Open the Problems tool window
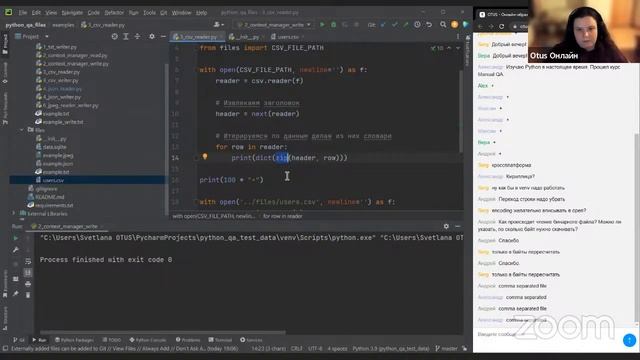 pyautogui.click(x=188, y=340)
